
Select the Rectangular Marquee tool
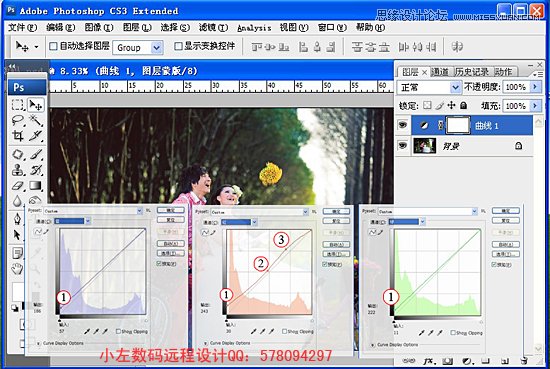click(18, 105)
